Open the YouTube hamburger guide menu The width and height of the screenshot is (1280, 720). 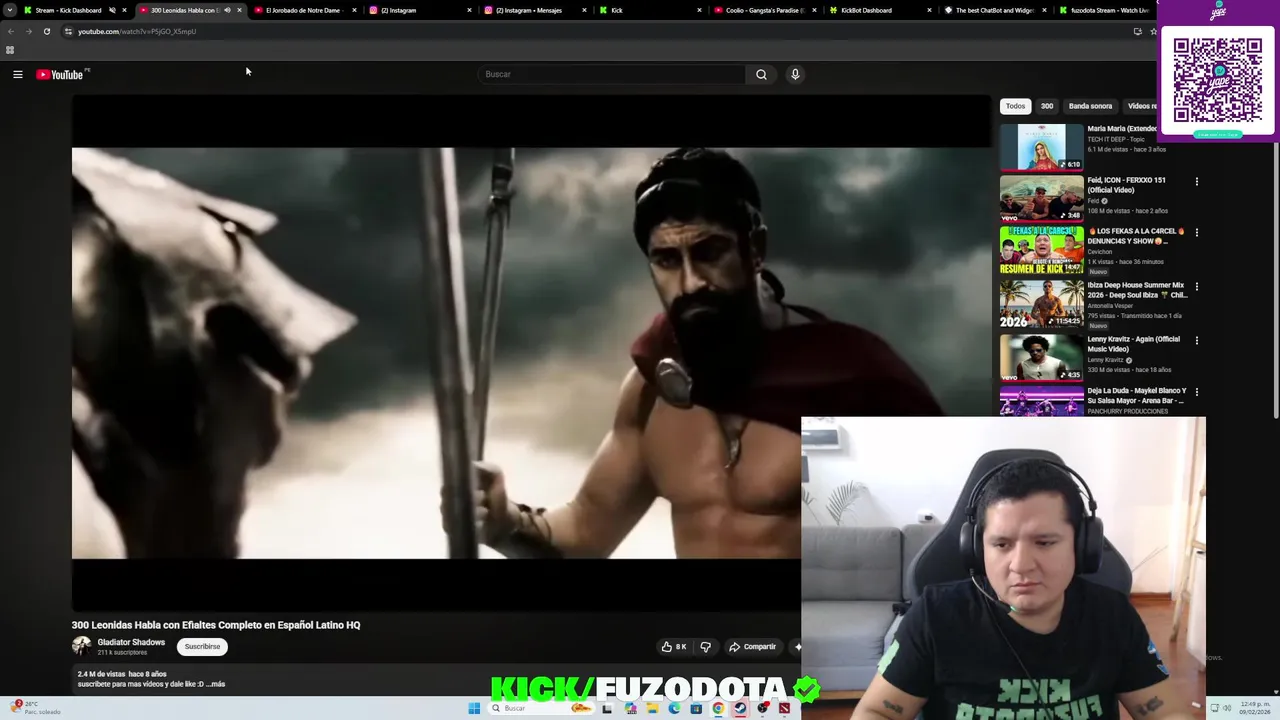pos(17,74)
